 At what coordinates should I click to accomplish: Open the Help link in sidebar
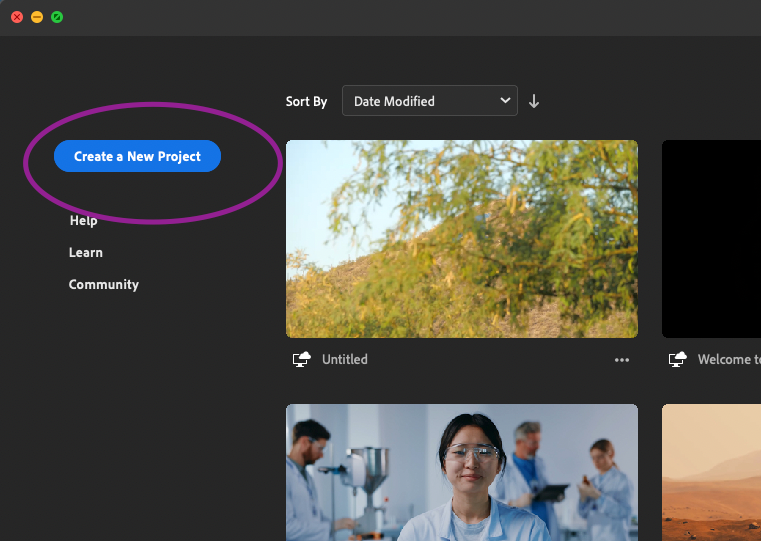pyautogui.click(x=83, y=220)
